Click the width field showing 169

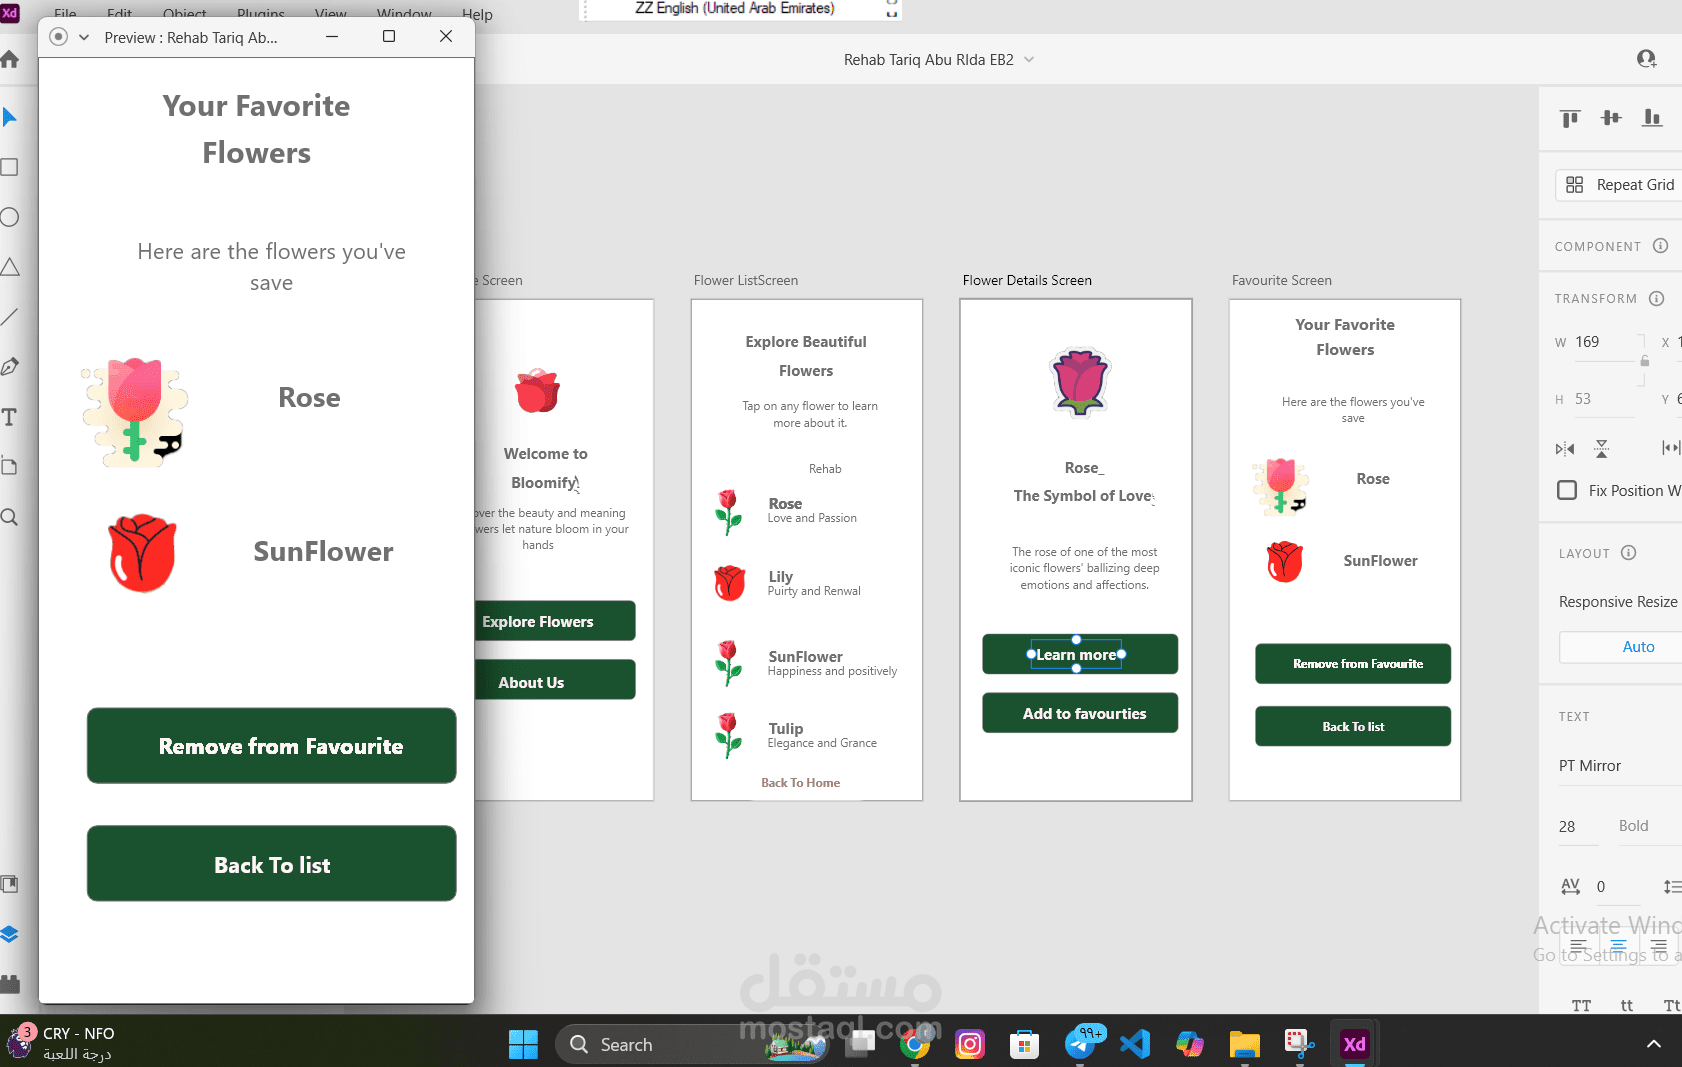[x=1606, y=342]
